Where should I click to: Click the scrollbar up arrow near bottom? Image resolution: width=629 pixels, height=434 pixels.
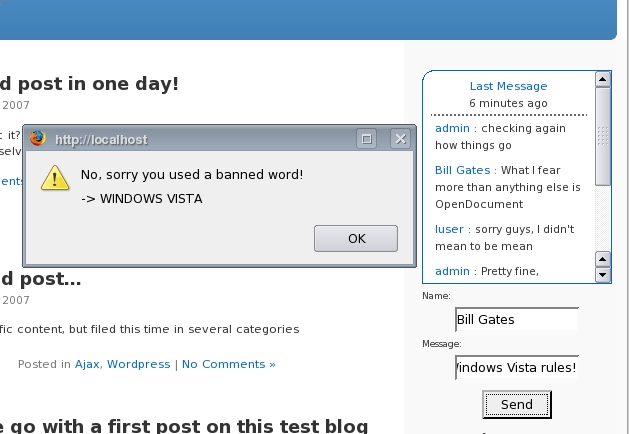pyautogui.click(x=603, y=258)
